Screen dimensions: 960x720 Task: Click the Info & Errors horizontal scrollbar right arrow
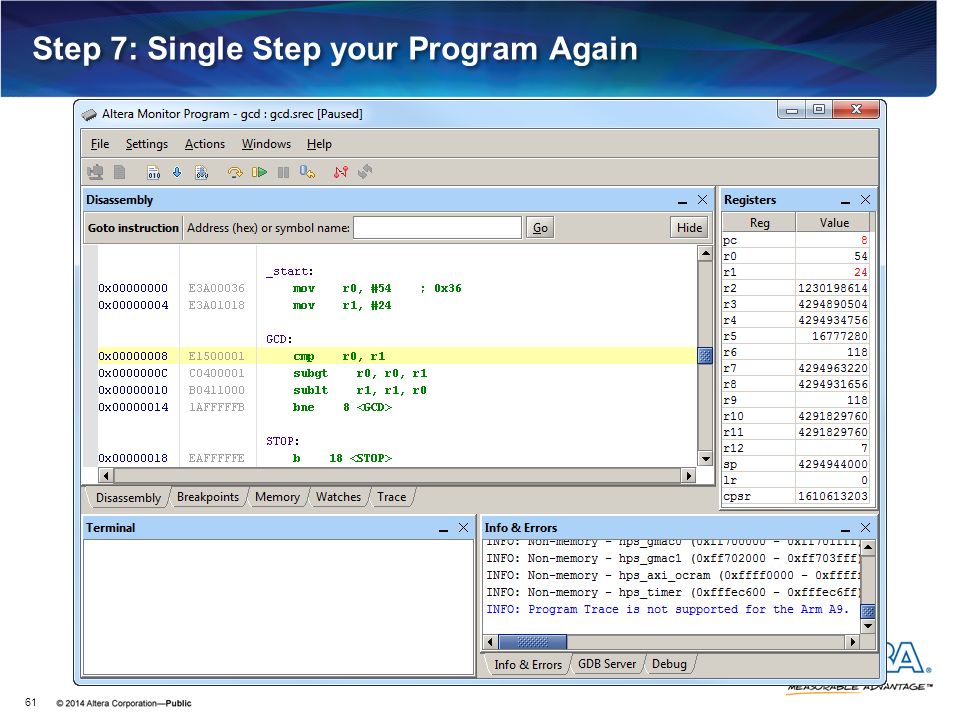pos(852,642)
